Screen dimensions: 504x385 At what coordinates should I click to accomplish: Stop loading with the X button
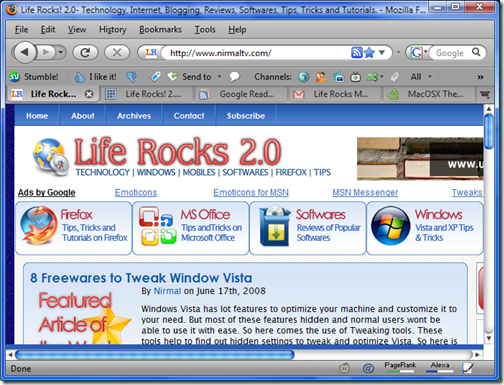(117, 52)
